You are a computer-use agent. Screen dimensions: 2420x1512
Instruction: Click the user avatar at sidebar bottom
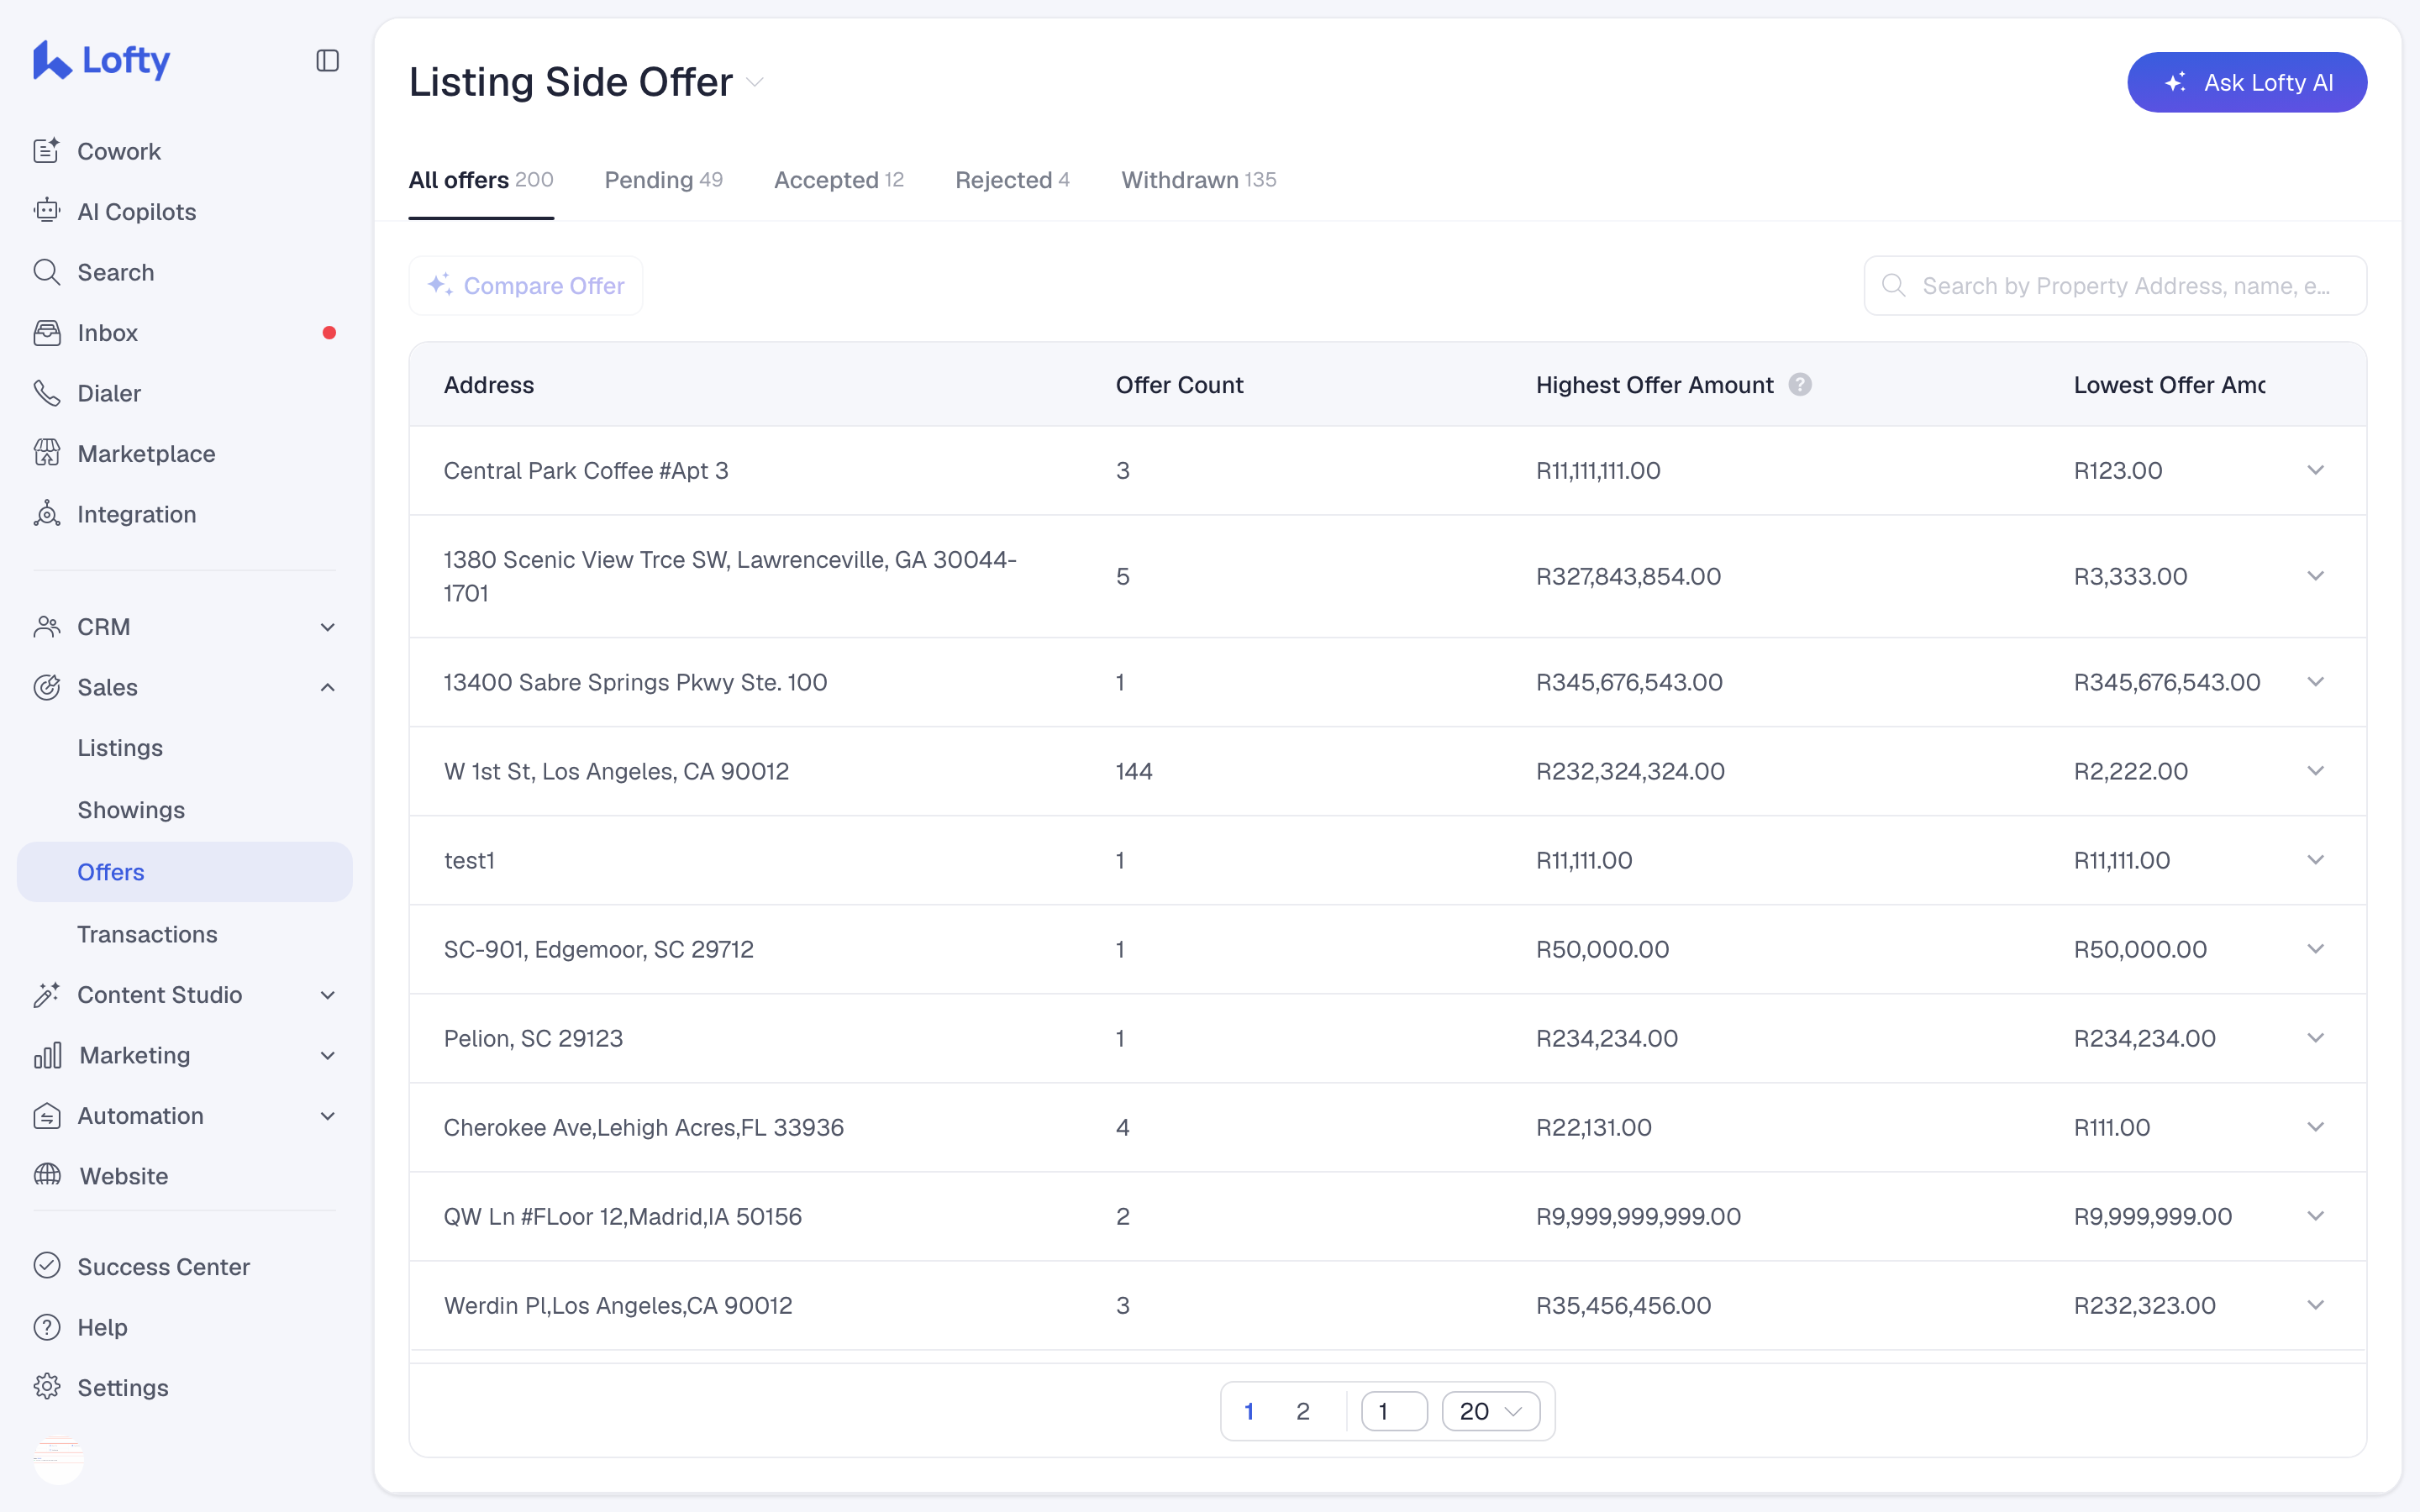click(58, 1459)
